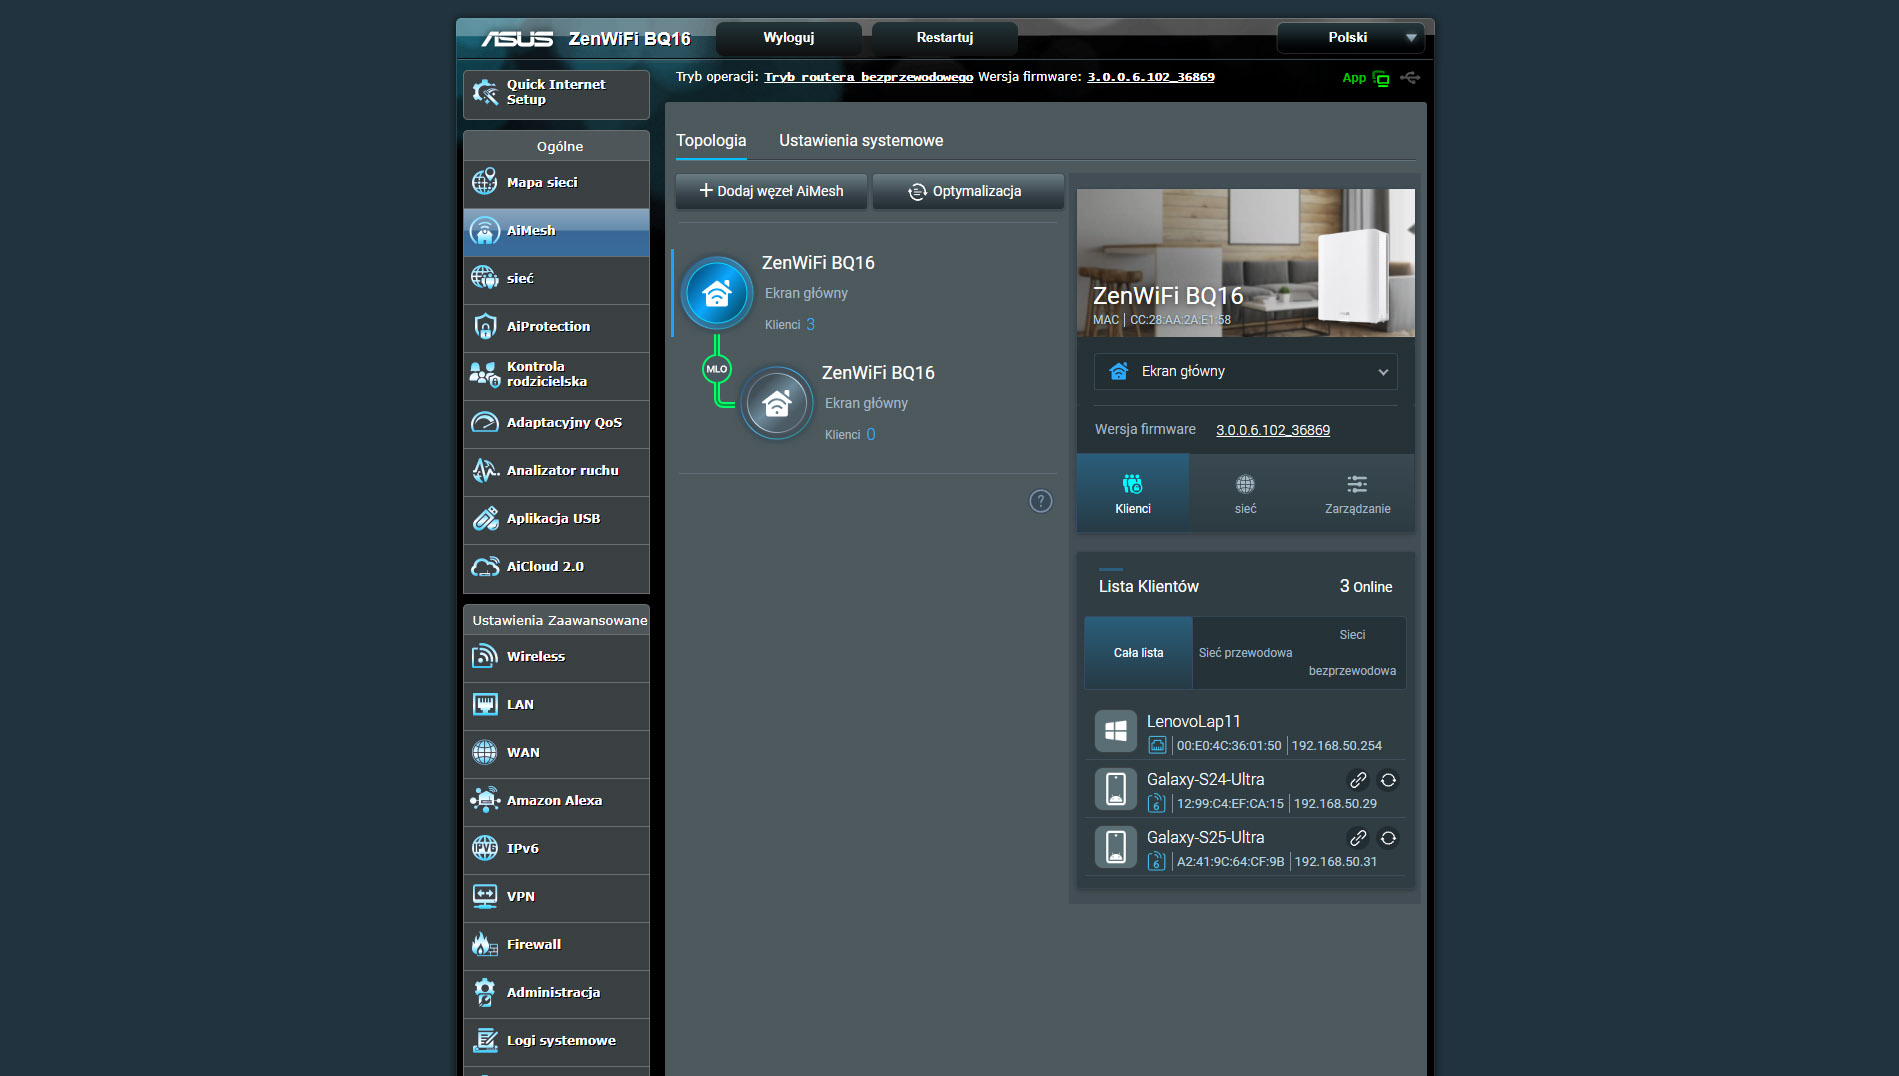Image resolution: width=1899 pixels, height=1076 pixels.
Task: Select the Zarządzanie tab in node panel
Action: (x=1358, y=494)
